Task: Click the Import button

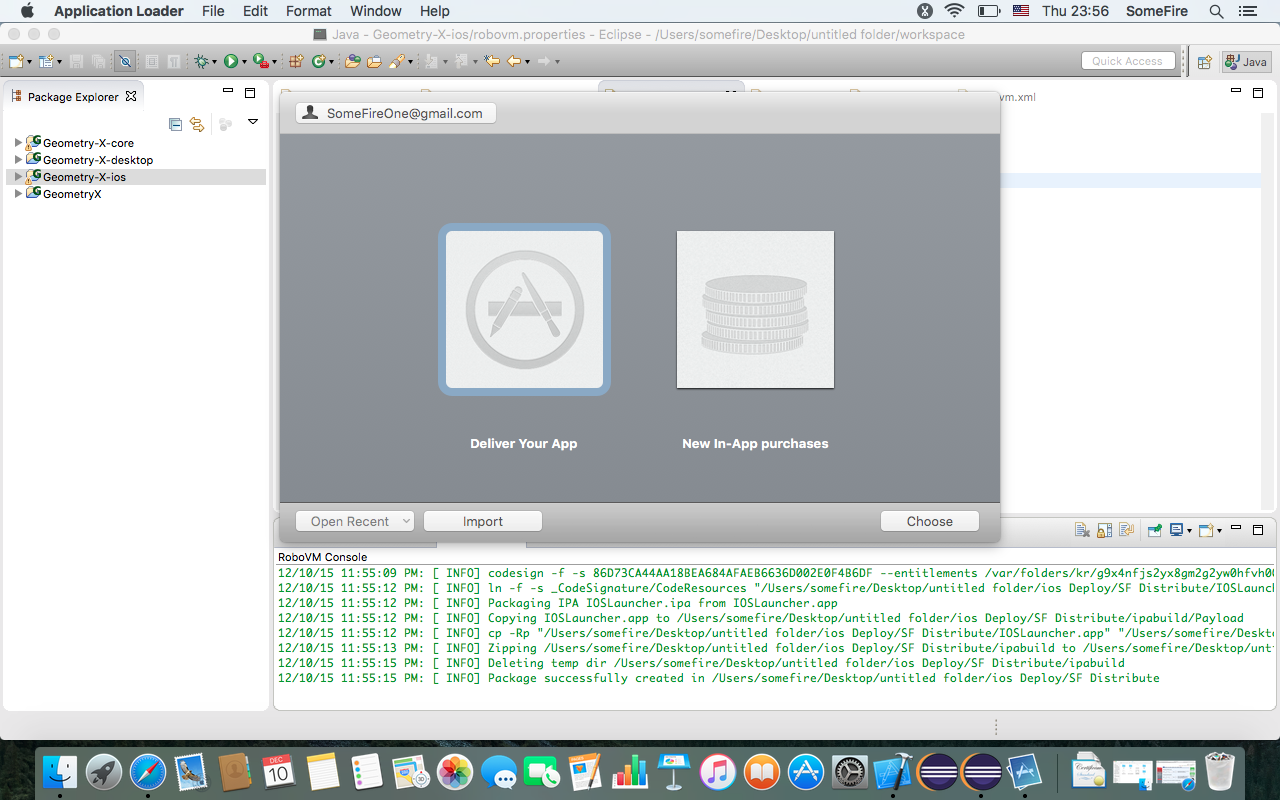Action: [x=483, y=521]
